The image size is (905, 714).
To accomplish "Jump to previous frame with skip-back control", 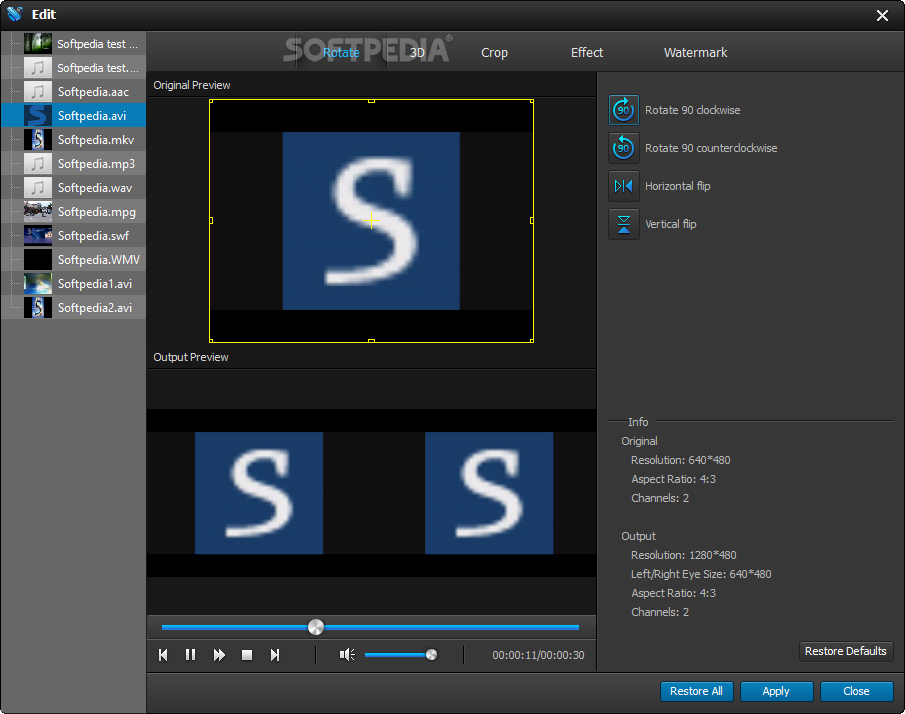I will pos(163,655).
